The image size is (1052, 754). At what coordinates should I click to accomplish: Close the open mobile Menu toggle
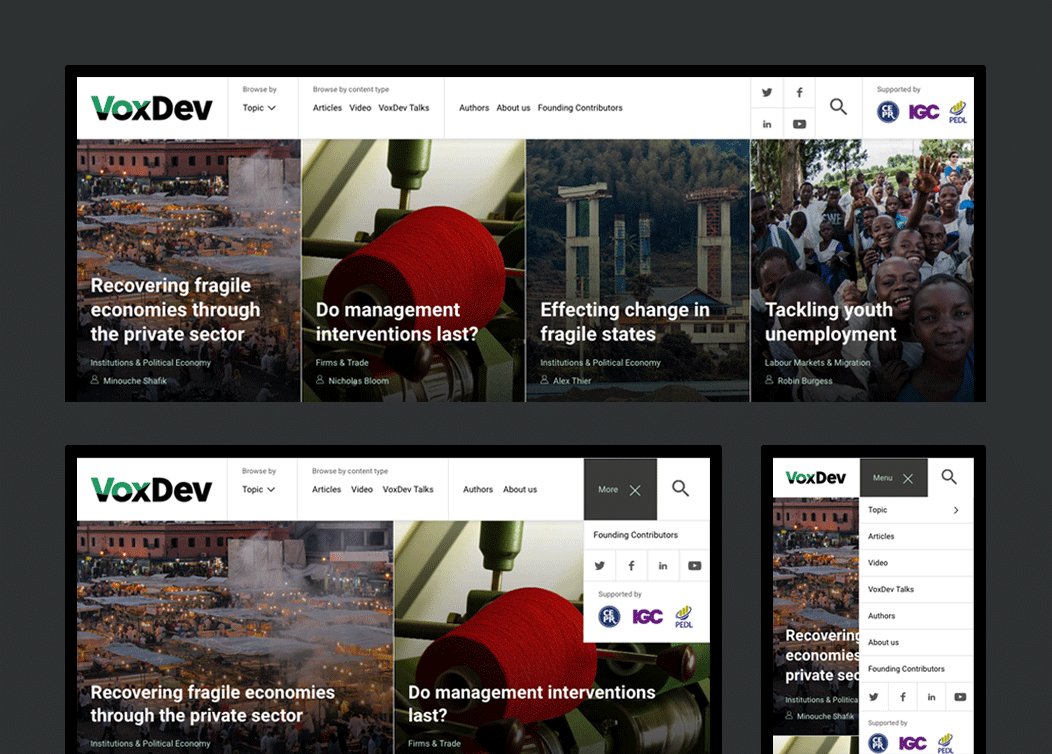click(907, 478)
